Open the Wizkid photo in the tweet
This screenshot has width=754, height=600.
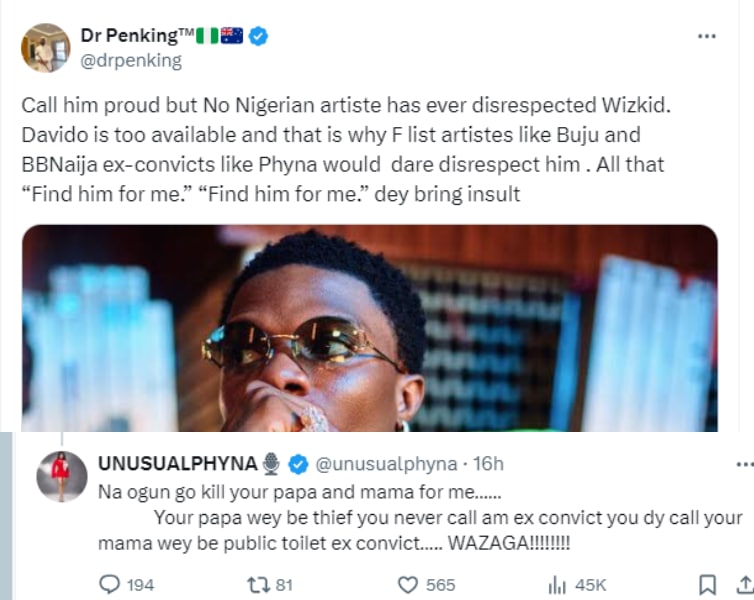point(369,328)
